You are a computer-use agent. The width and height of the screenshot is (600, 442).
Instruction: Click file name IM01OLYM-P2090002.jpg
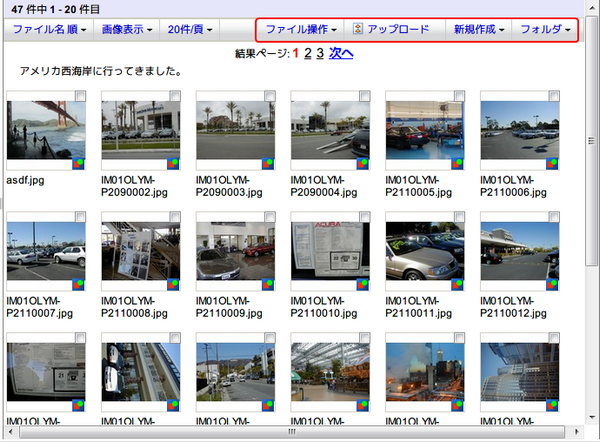point(134,186)
